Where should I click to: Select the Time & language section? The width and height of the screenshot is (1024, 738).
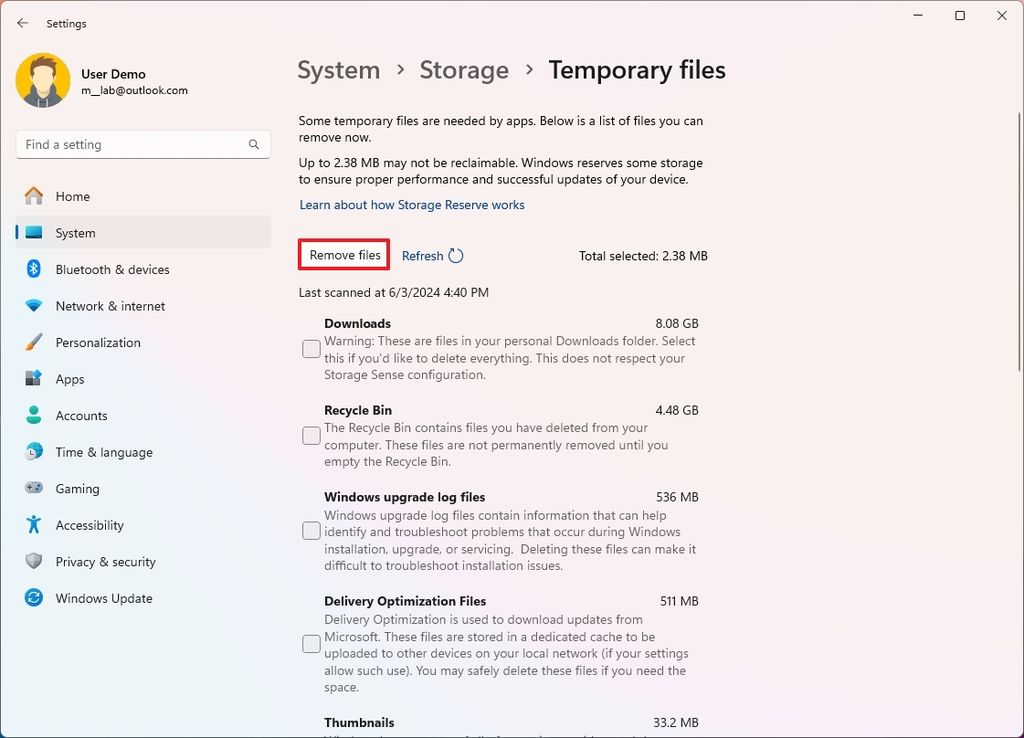tap(103, 452)
